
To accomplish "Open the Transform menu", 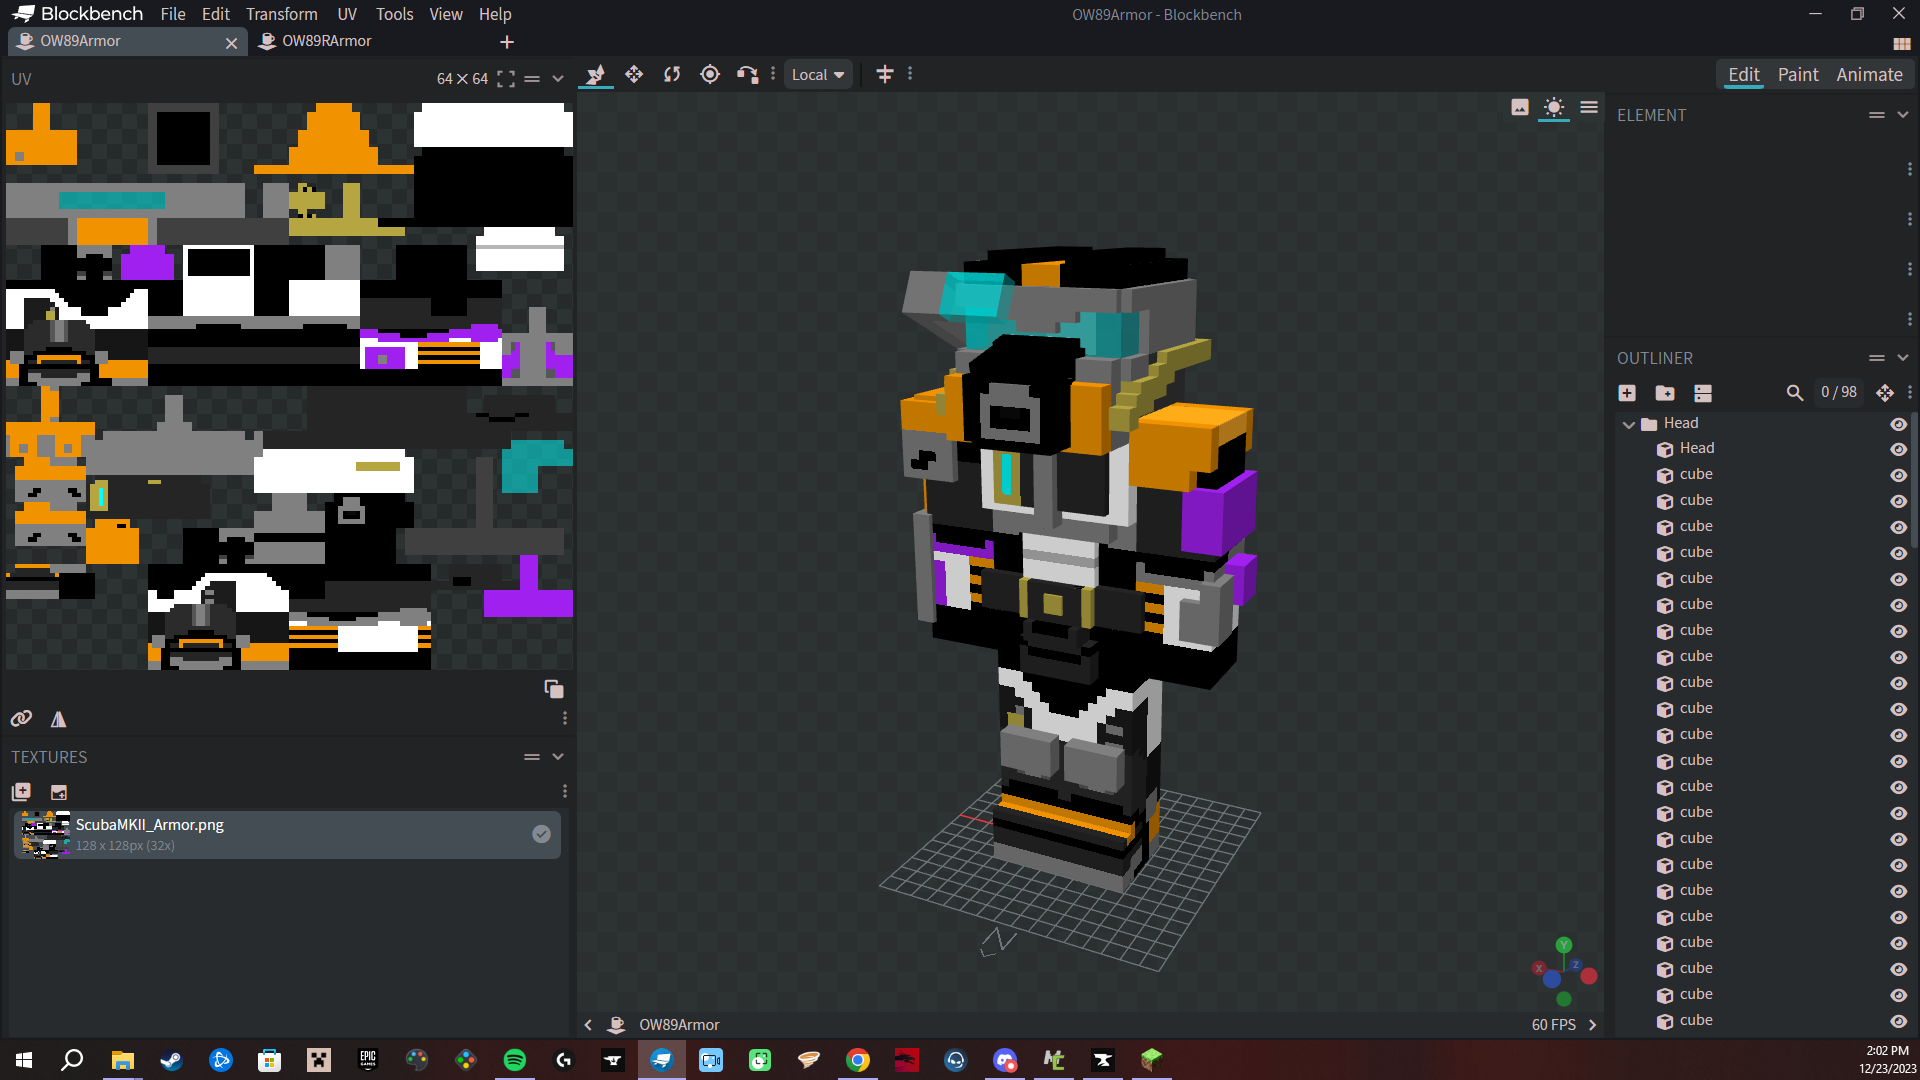I will (282, 14).
